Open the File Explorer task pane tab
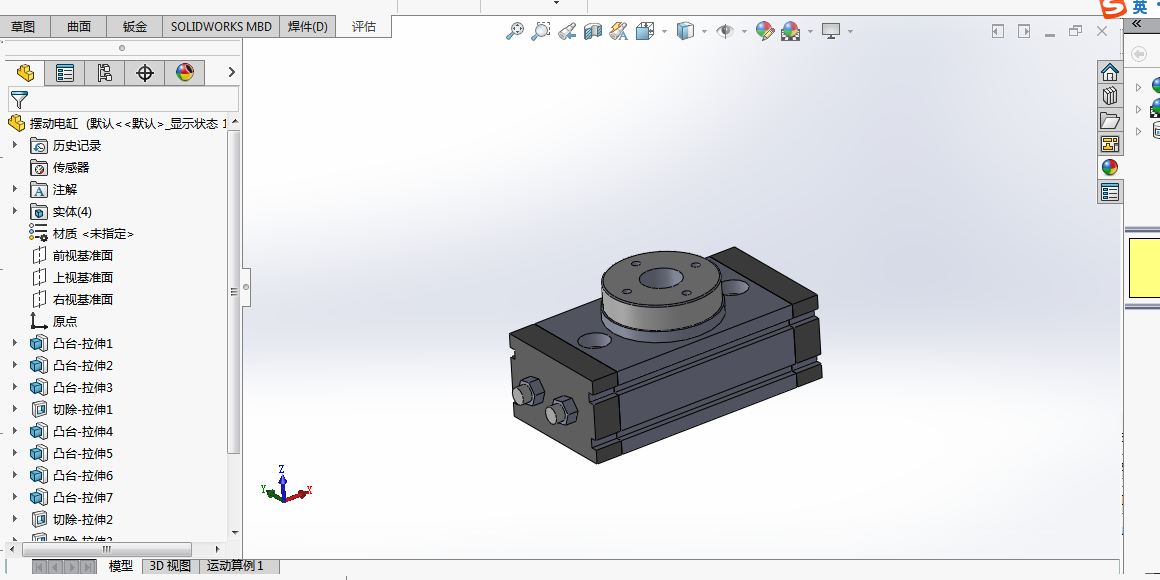The width and height of the screenshot is (1160, 580). (1110, 120)
